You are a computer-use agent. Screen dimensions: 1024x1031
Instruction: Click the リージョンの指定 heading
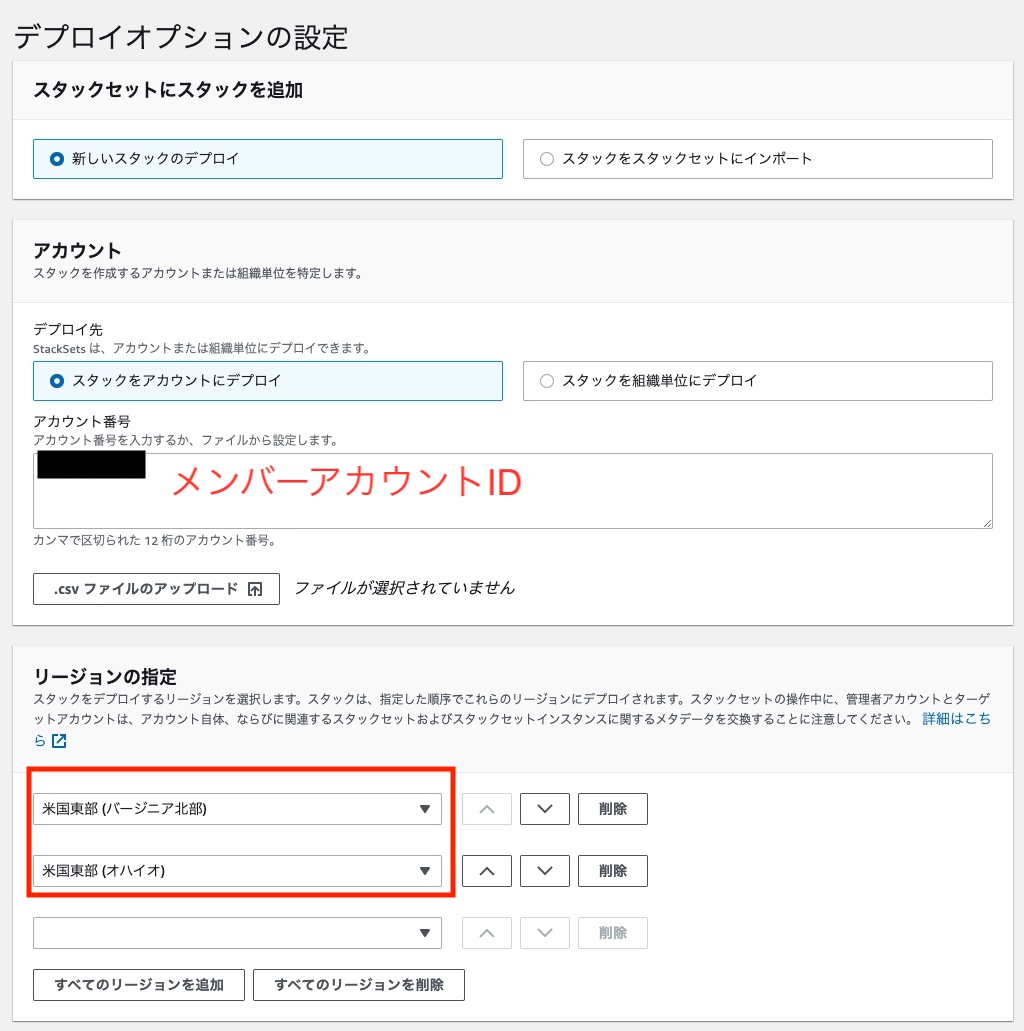105,677
